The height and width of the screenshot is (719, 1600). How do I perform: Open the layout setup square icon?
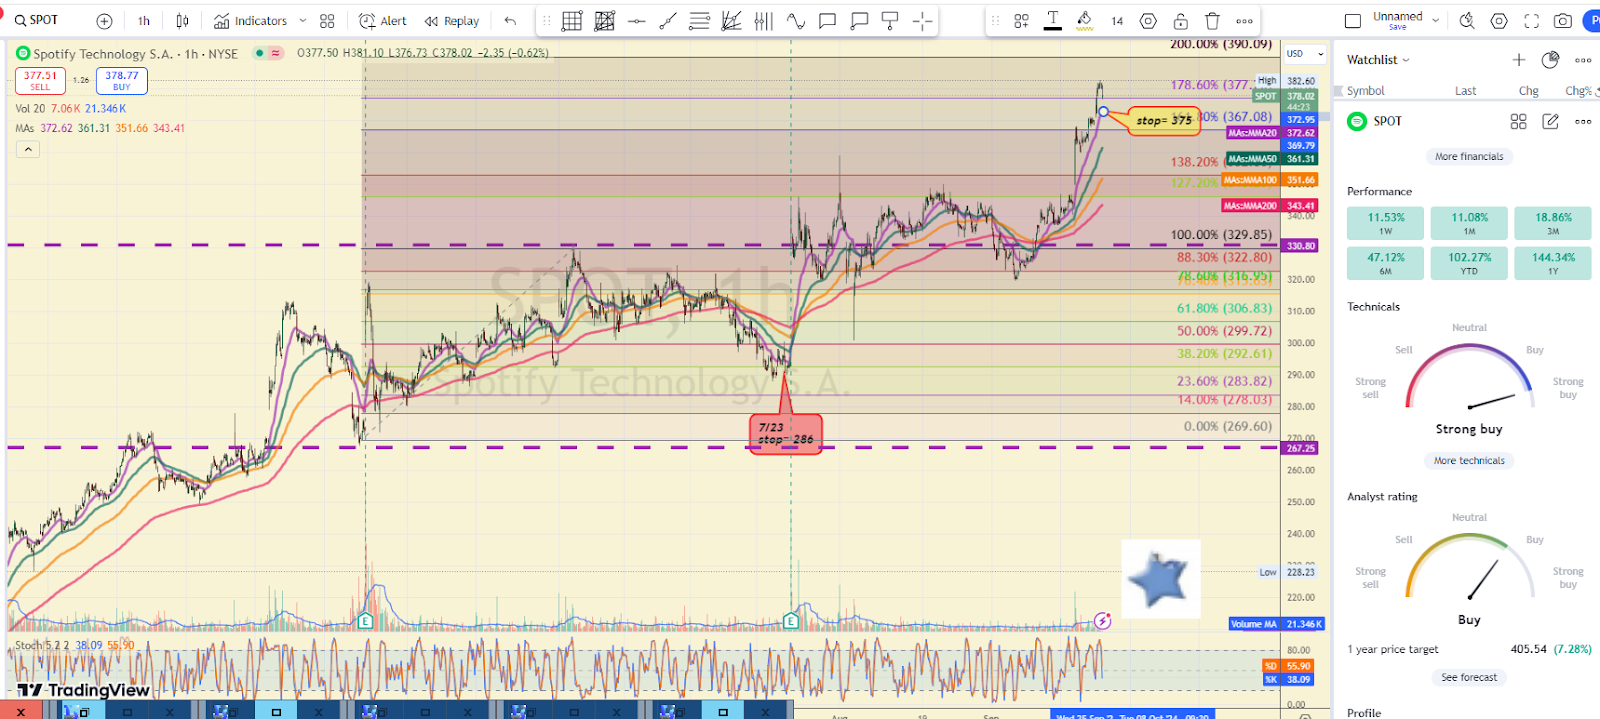coord(1353,21)
